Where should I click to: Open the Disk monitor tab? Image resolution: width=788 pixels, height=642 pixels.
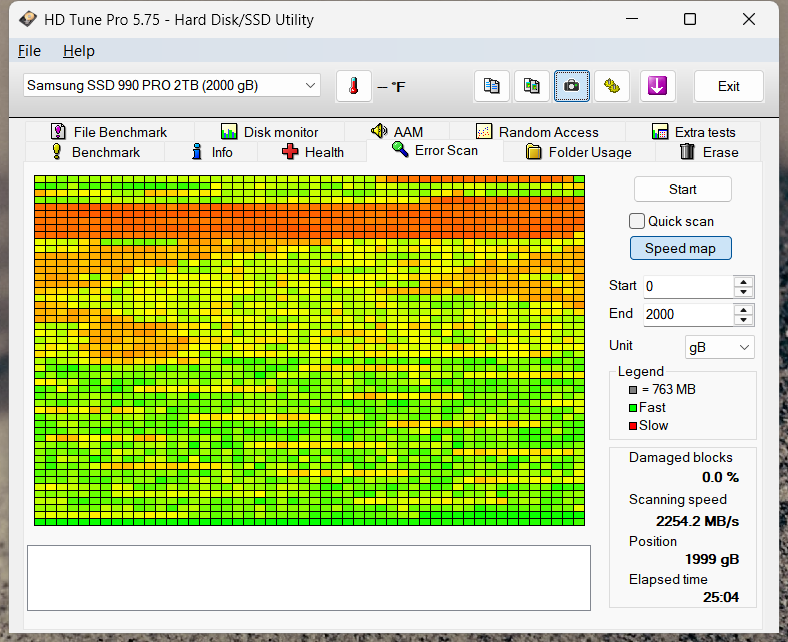[x=270, y=132]
